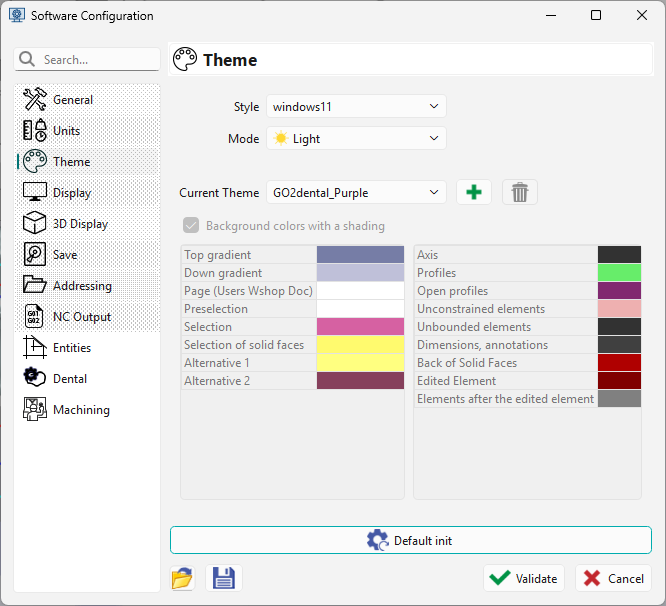Click into the Search field
Image resolution: width=666 pixels, height=606 pixels.
(x=87, y=59)
